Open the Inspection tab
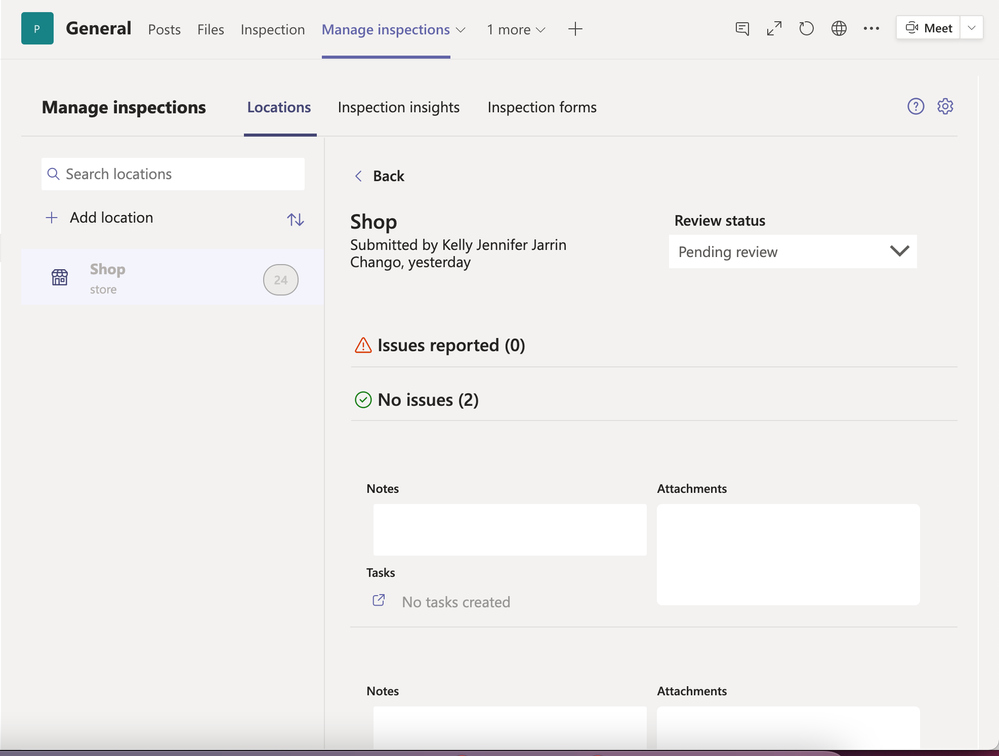 tap(273, 30)
